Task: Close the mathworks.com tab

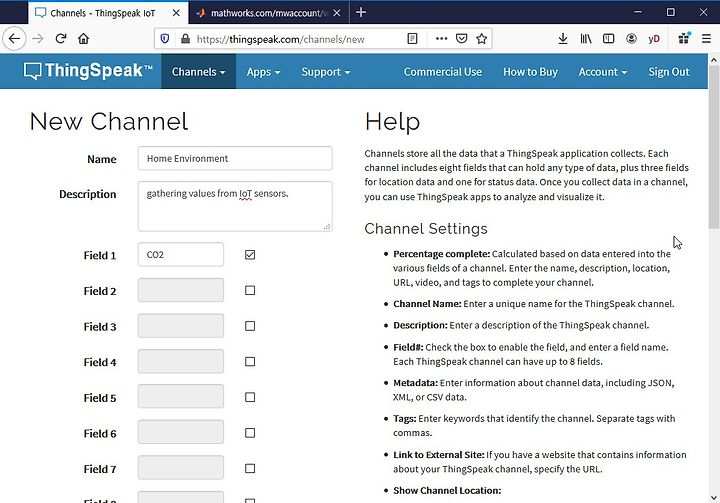Action: pyautogui.click(x=337, y=13)
